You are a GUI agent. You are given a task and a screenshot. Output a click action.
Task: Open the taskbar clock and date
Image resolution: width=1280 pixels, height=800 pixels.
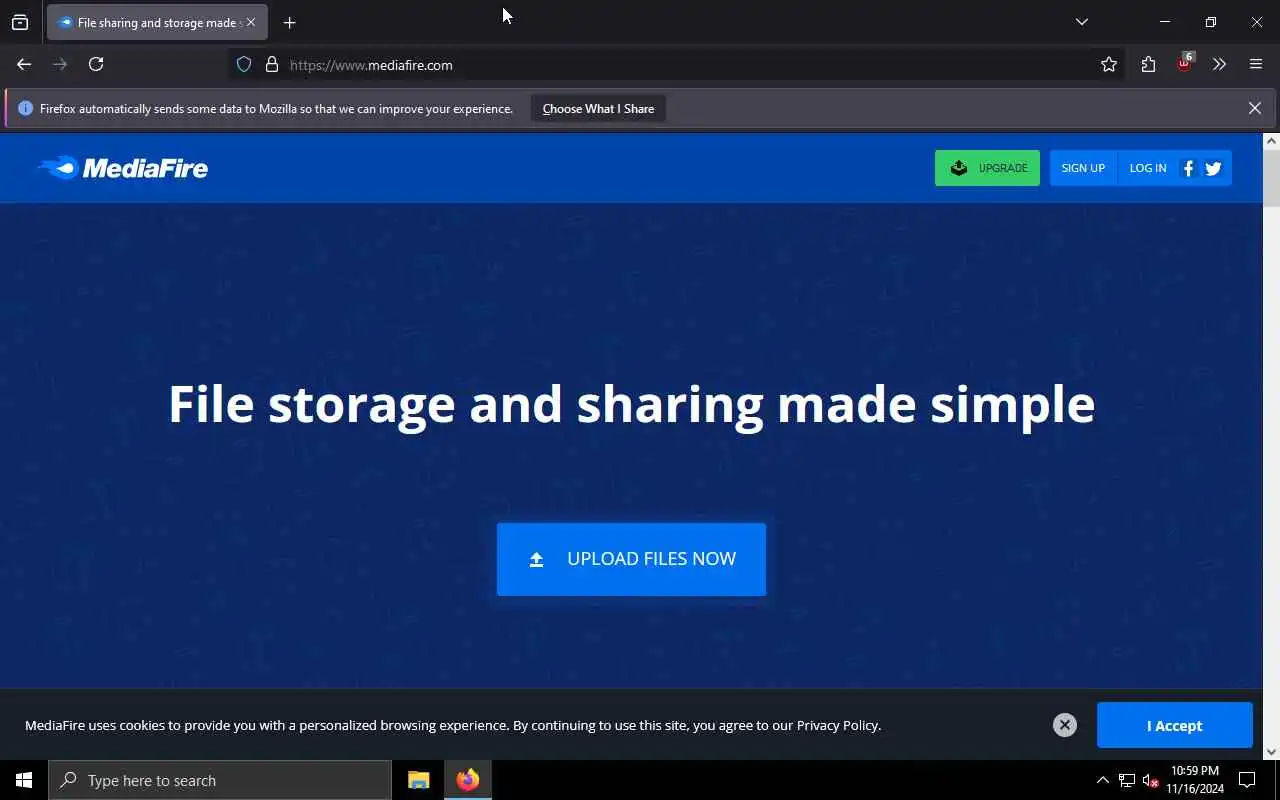click(x=1195, y=780)
